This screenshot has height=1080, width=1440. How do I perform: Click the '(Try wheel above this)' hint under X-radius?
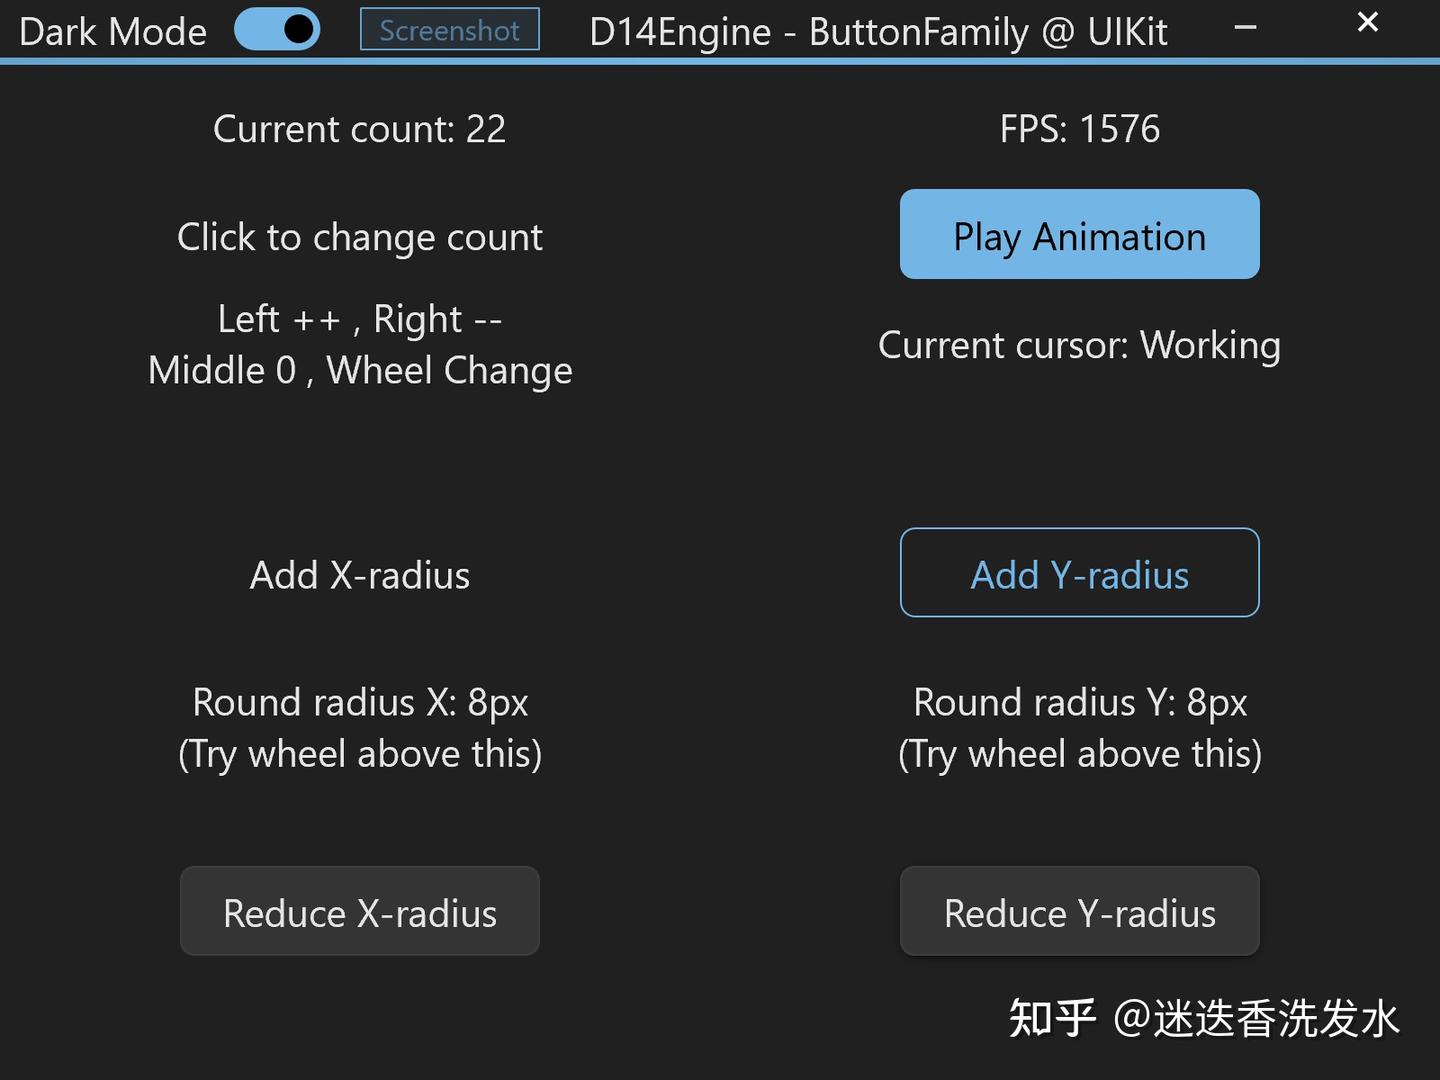pos(360,754)
